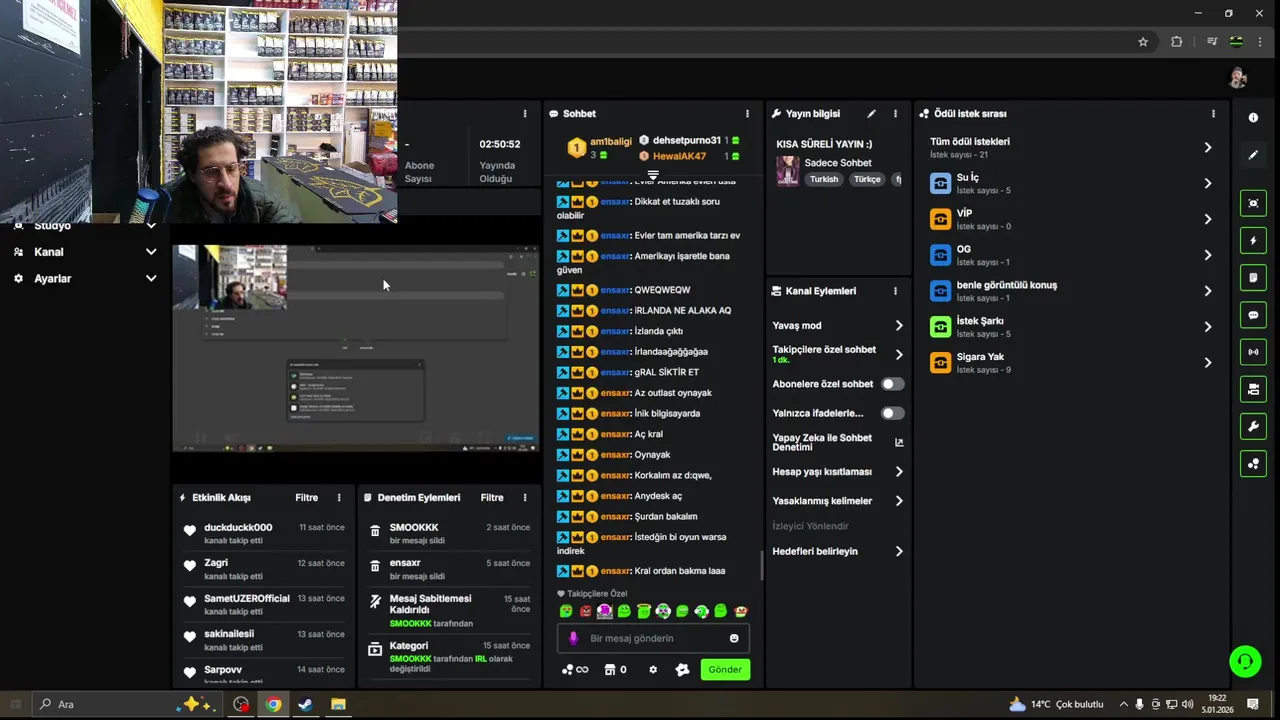Viewport: 1280px width, 720px height.
Task: Toggle Yalnızca ifadelerle switch
Action: (892, 413)
